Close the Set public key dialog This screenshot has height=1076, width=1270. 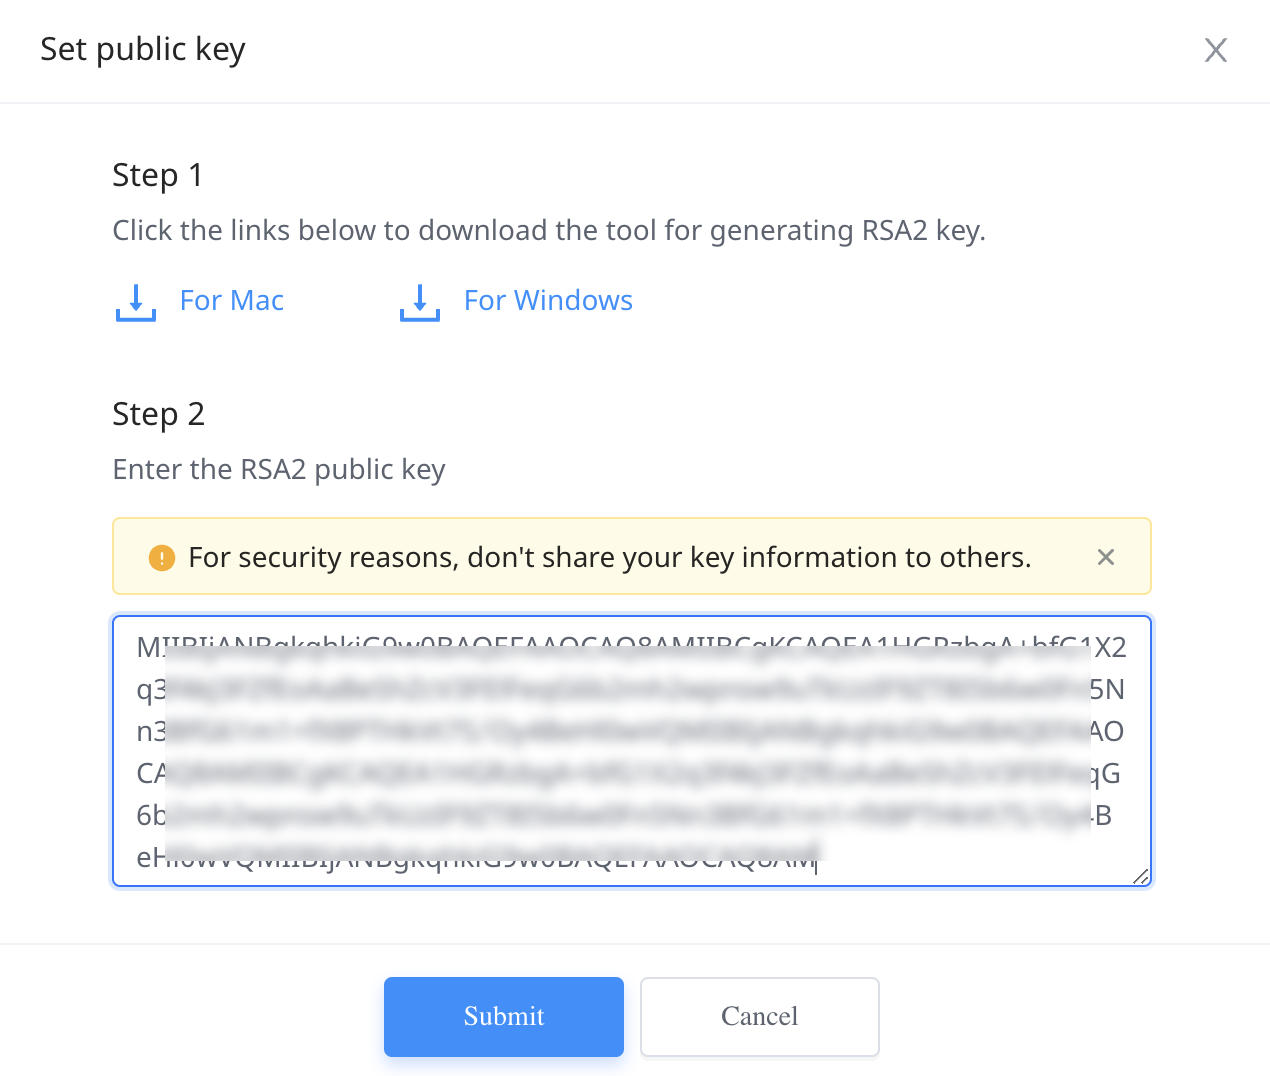coord(1215,50)
